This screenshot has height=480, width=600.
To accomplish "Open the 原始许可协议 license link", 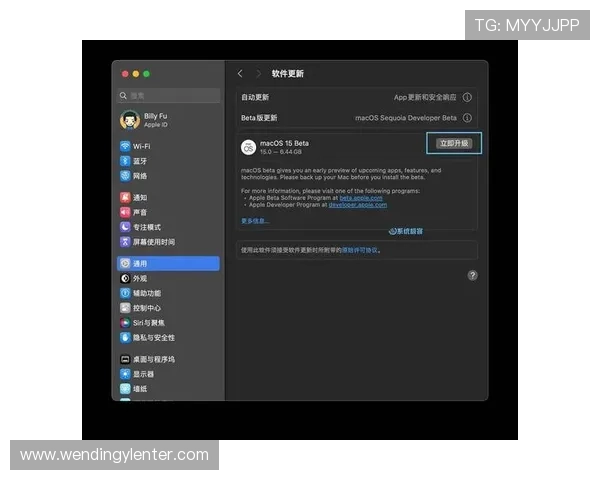I will 359,250.
